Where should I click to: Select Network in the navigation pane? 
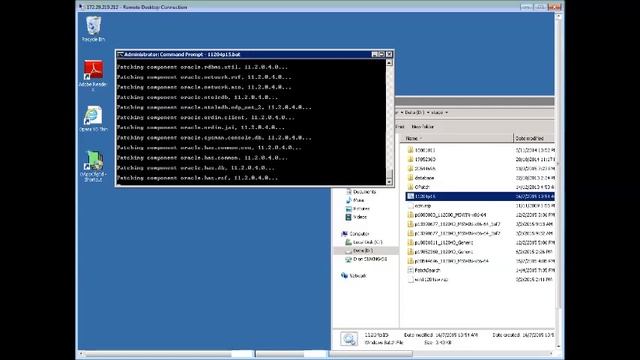pos(354,276)
